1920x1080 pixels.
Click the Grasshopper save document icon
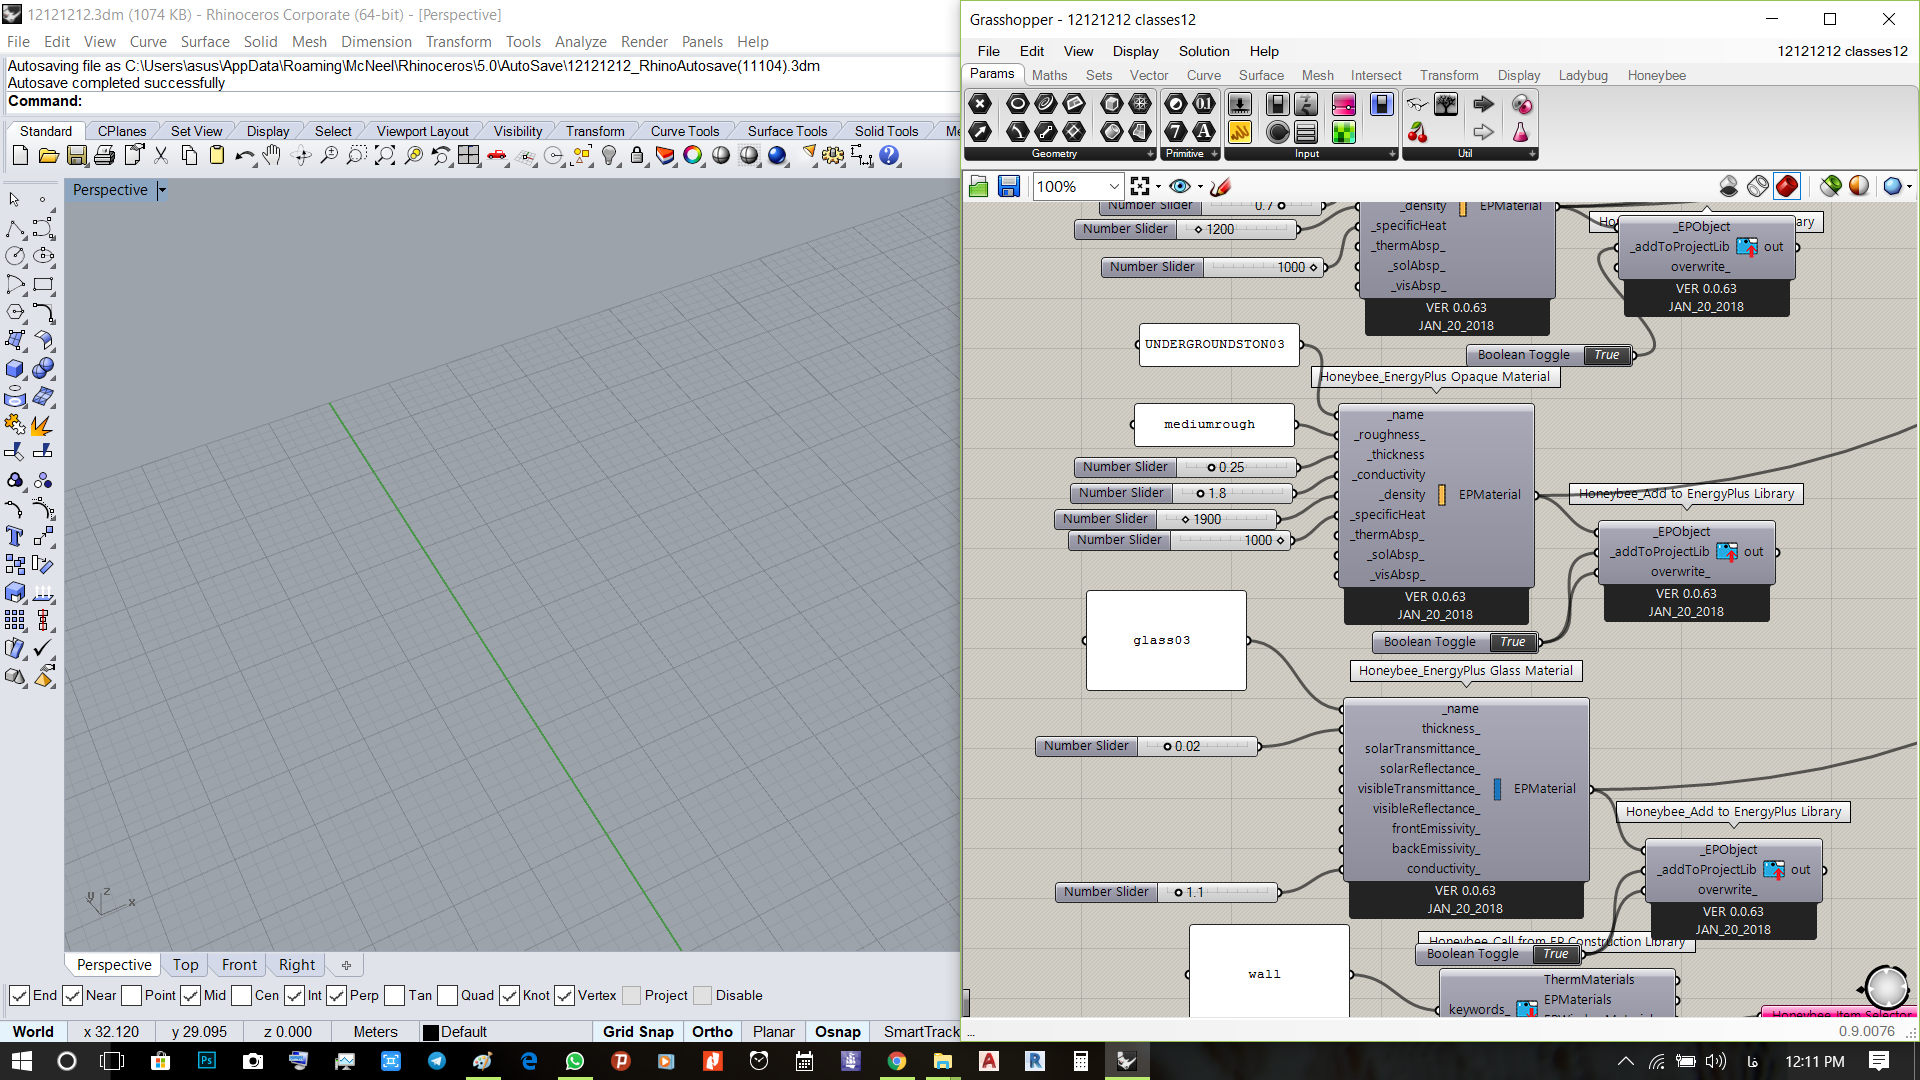click(1009, 186)
